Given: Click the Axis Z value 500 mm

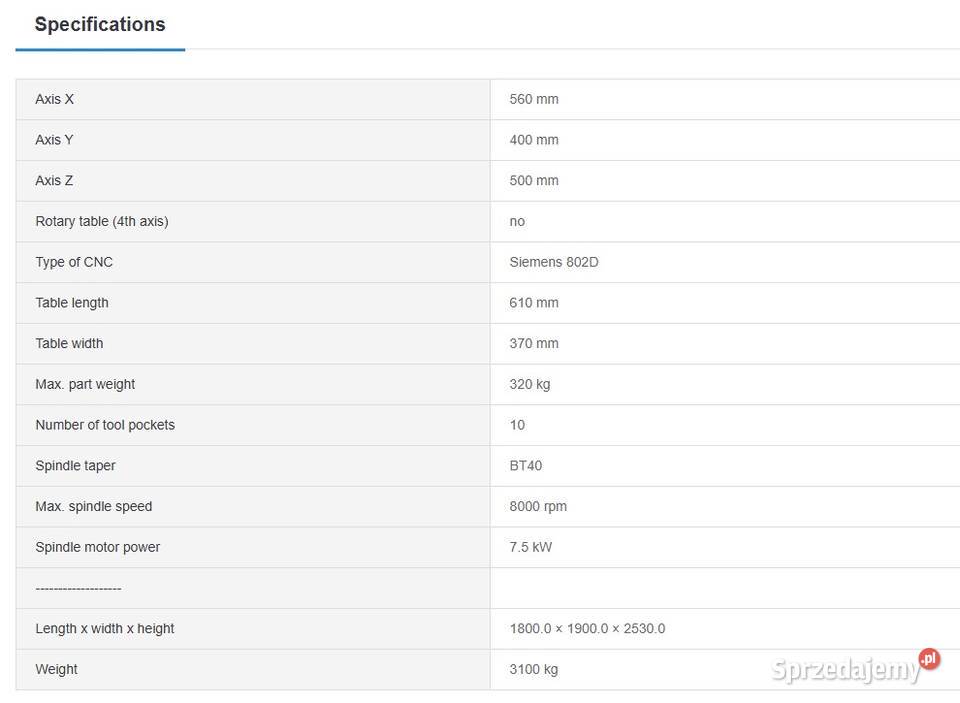Looking at the screenshot, I should coord(534,181).
